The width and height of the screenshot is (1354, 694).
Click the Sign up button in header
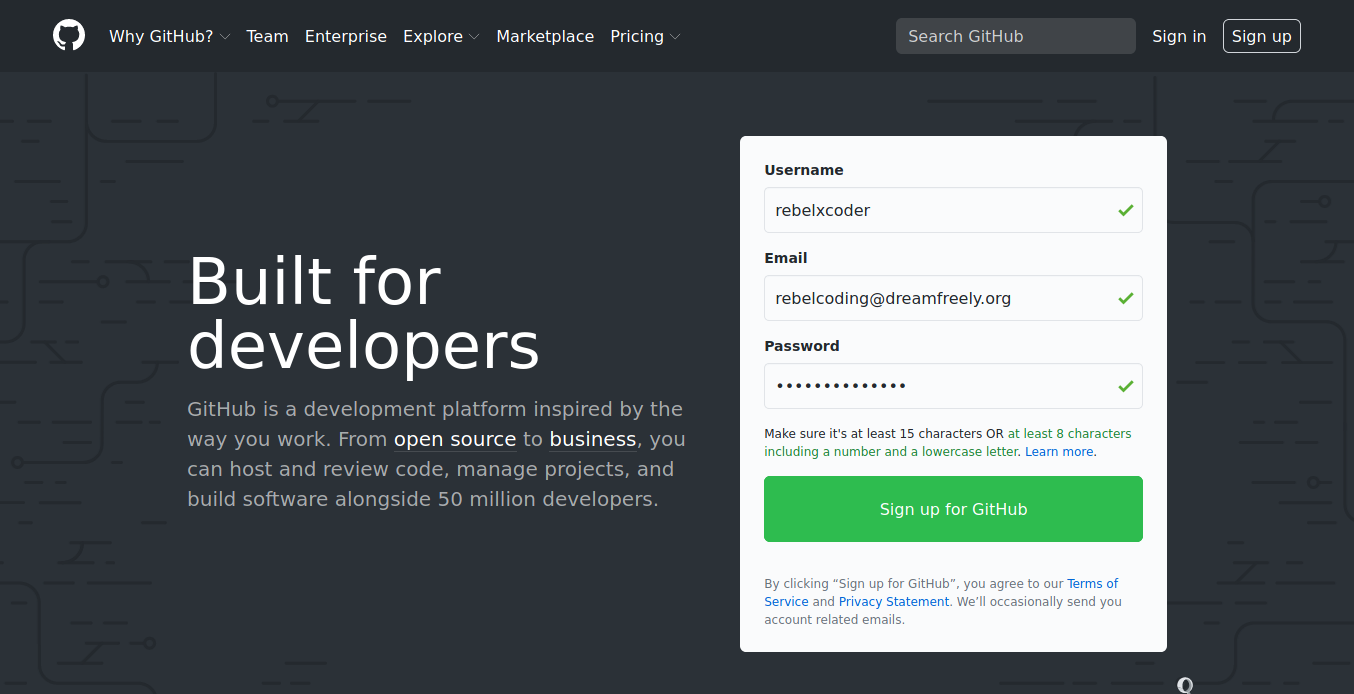tap(1261, 36)
